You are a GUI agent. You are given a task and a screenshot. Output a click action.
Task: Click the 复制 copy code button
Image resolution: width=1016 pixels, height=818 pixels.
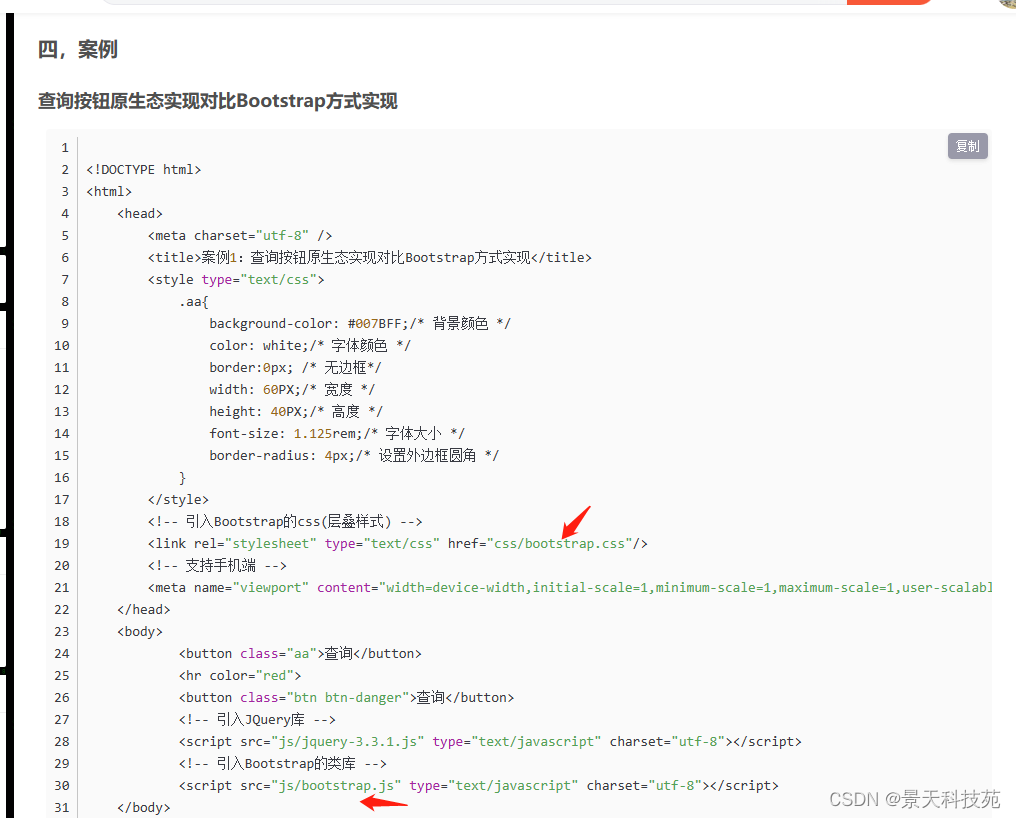point(967,146)
